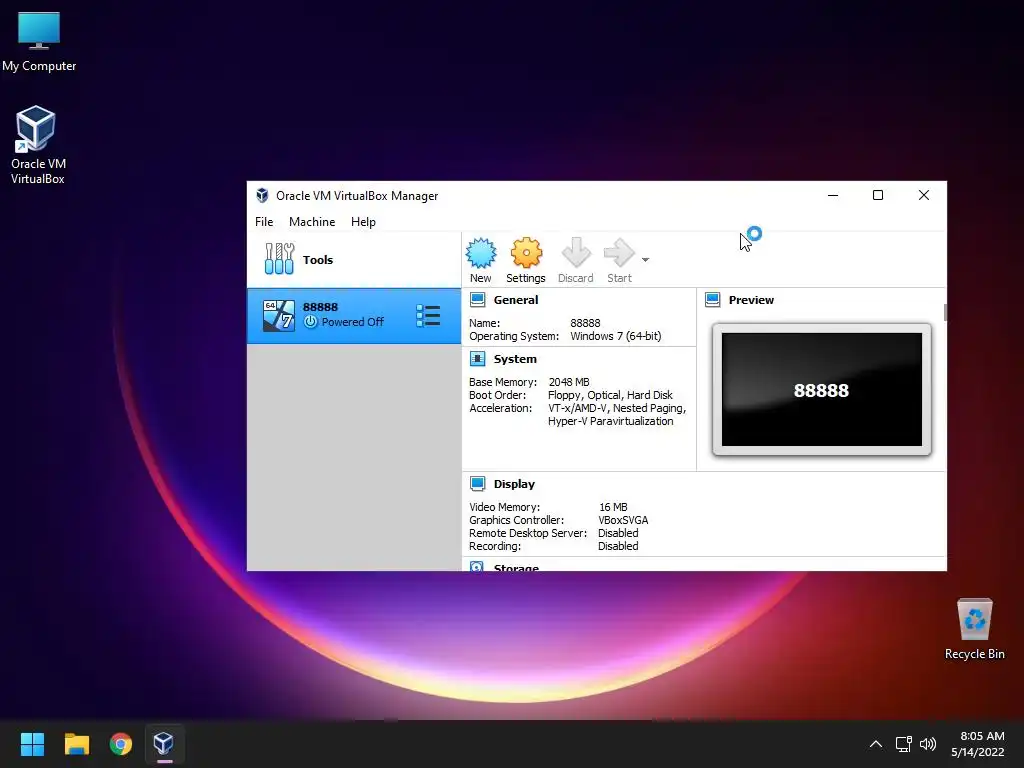Click the network icon in system tray
The width and height of the screenshot is (1024, 768).
[x=903, y=744]
